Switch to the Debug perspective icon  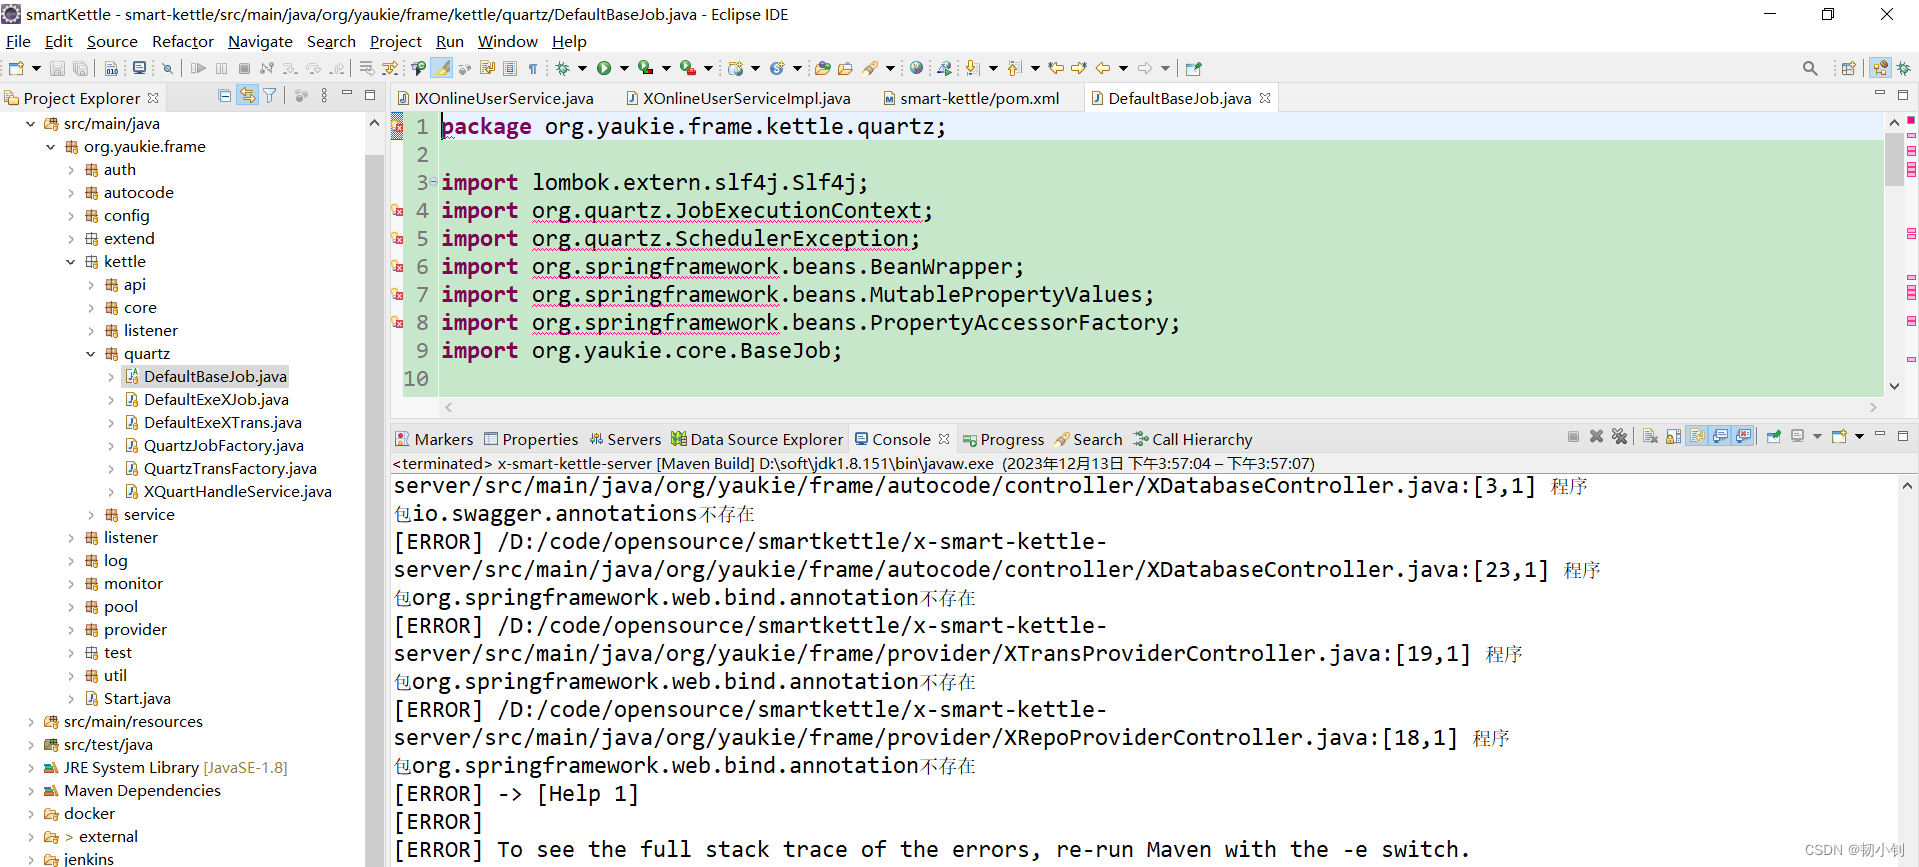[x=1904, y=68]
